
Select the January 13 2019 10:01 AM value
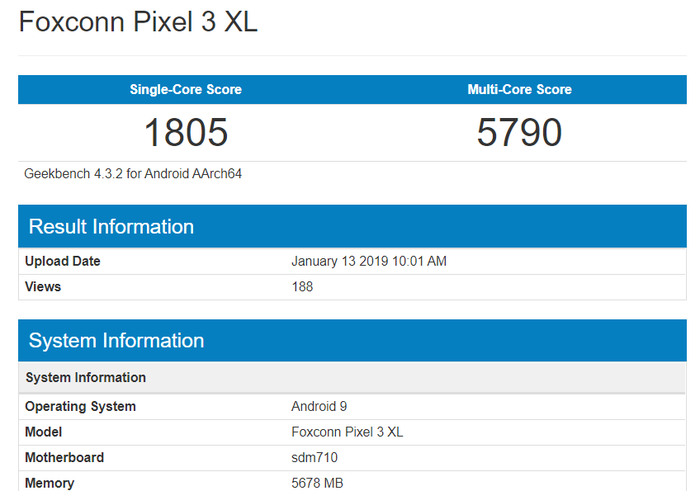coord(369,261)
